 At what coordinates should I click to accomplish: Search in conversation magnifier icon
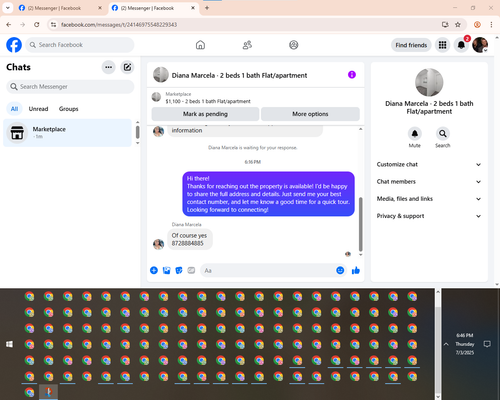click(443, 134)
